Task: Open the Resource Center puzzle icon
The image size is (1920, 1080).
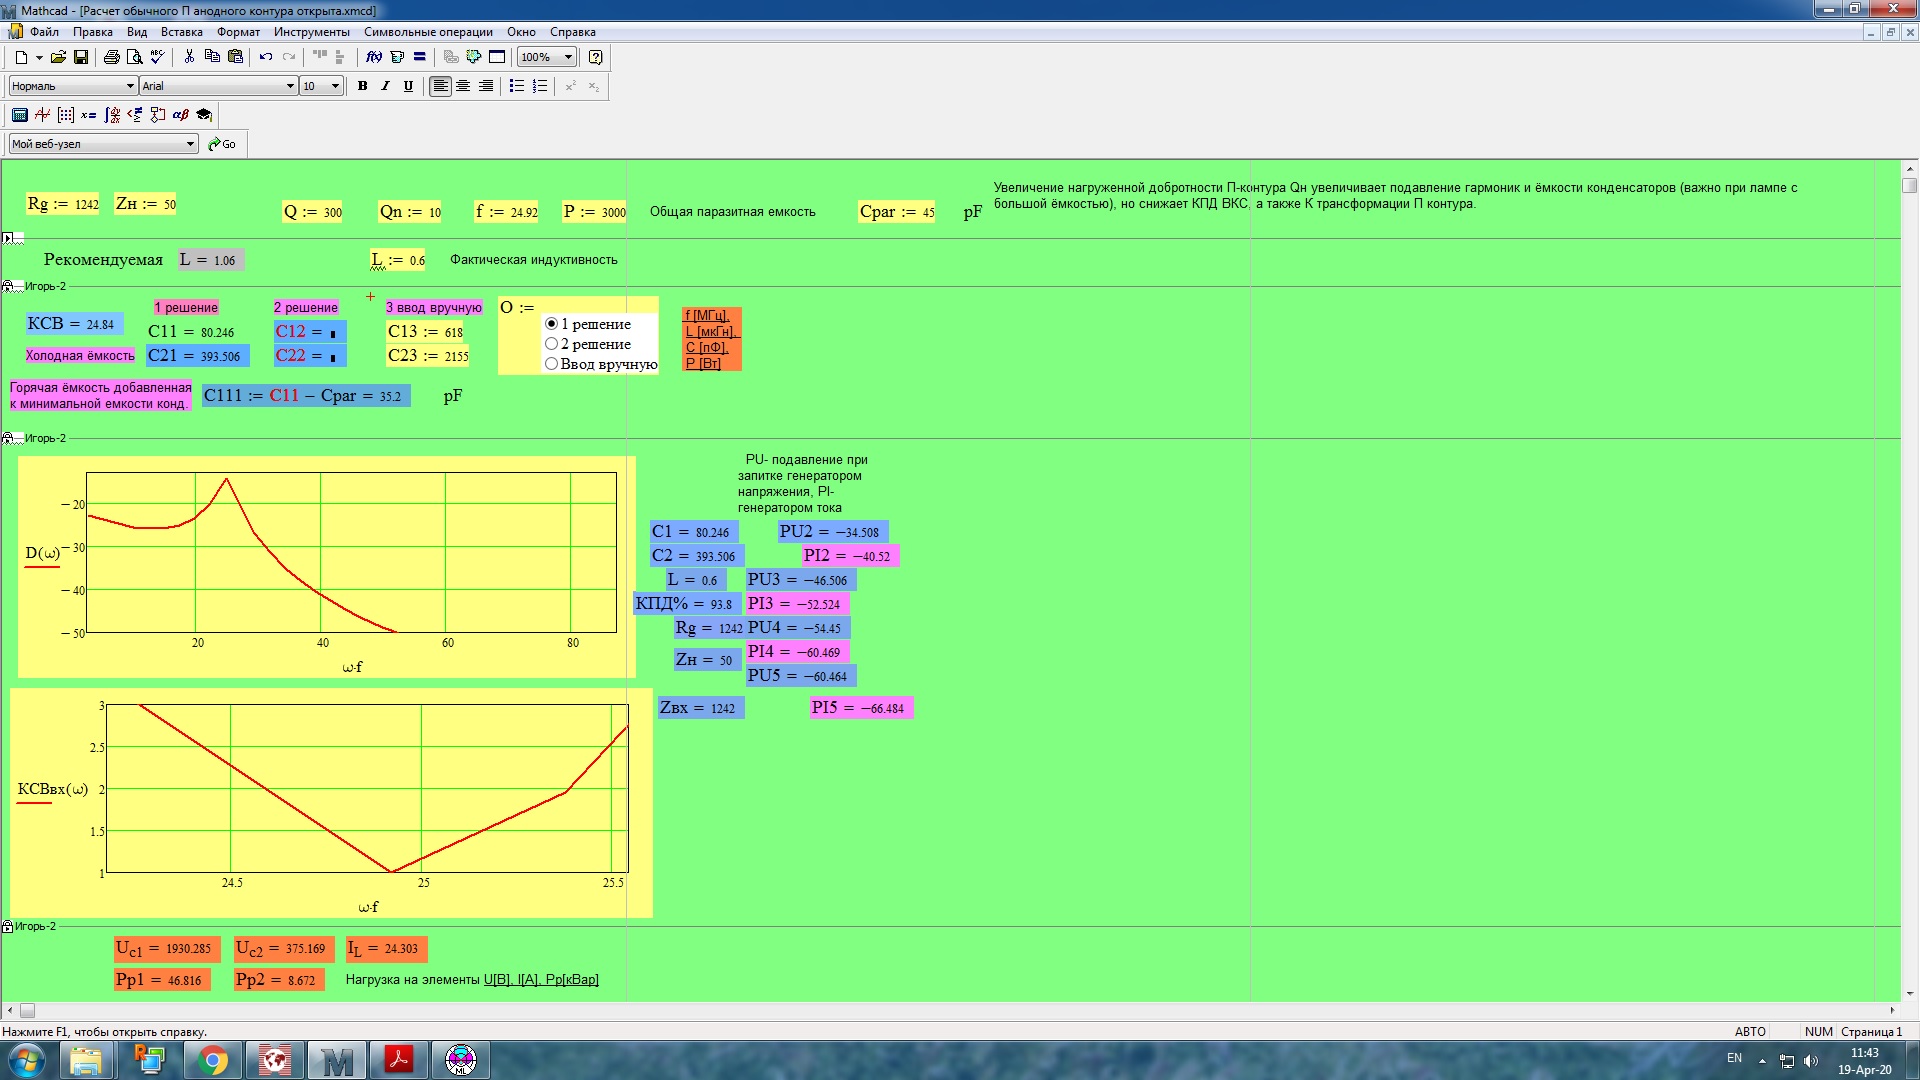Action: [474, 57]
